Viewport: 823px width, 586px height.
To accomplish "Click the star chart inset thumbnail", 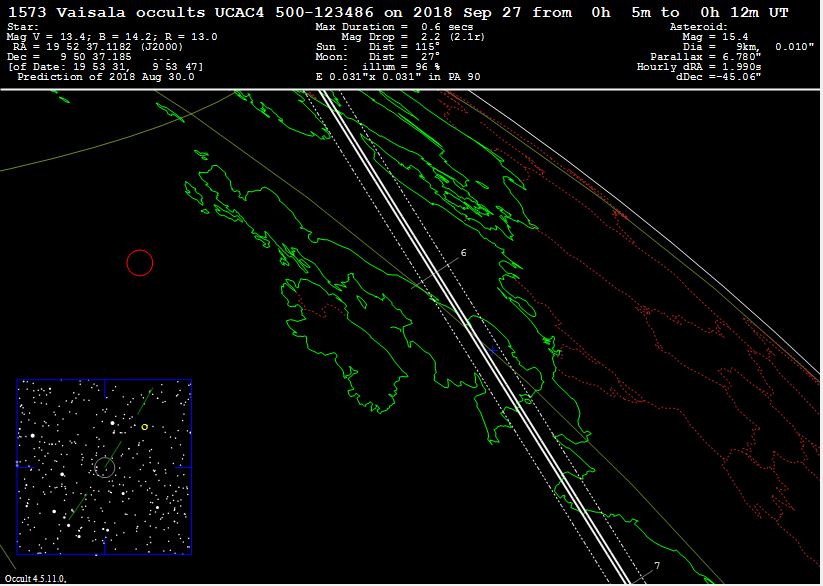I will 104,466.
